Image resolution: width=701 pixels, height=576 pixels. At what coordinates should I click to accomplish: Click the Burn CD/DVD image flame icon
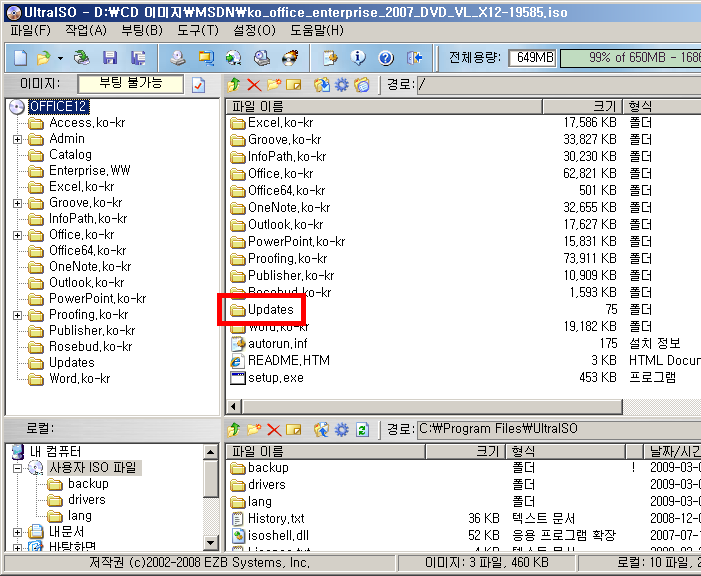[290, 58]
